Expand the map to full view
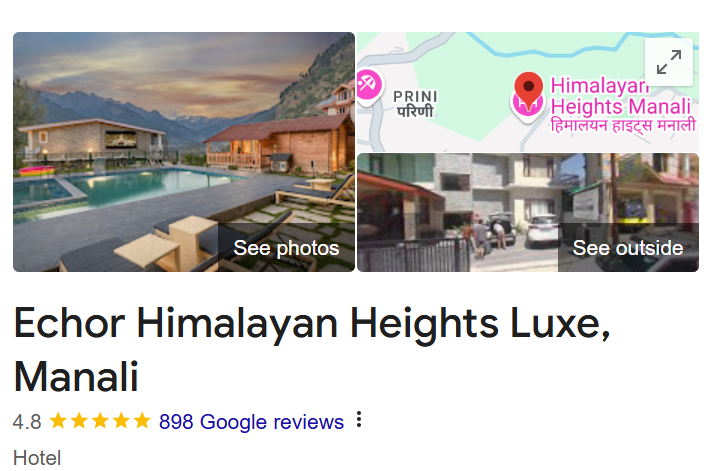Image resolution: width=721 pixels, height=471 pixels. coord(669,62)
